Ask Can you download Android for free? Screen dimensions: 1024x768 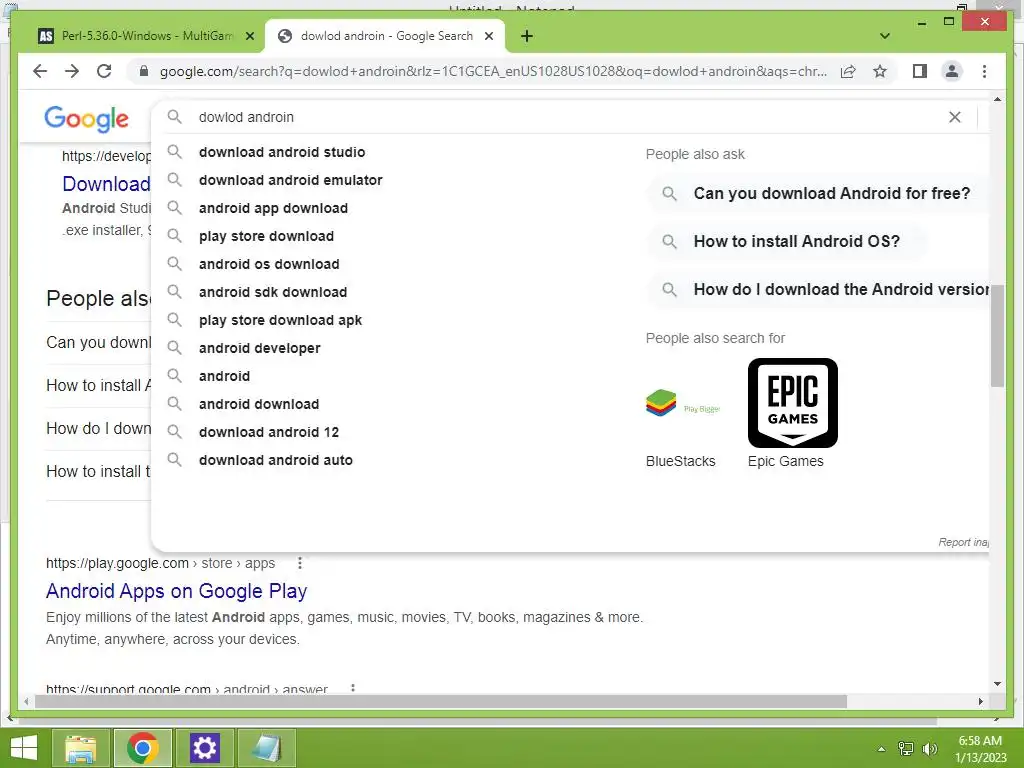pos(816,193)
